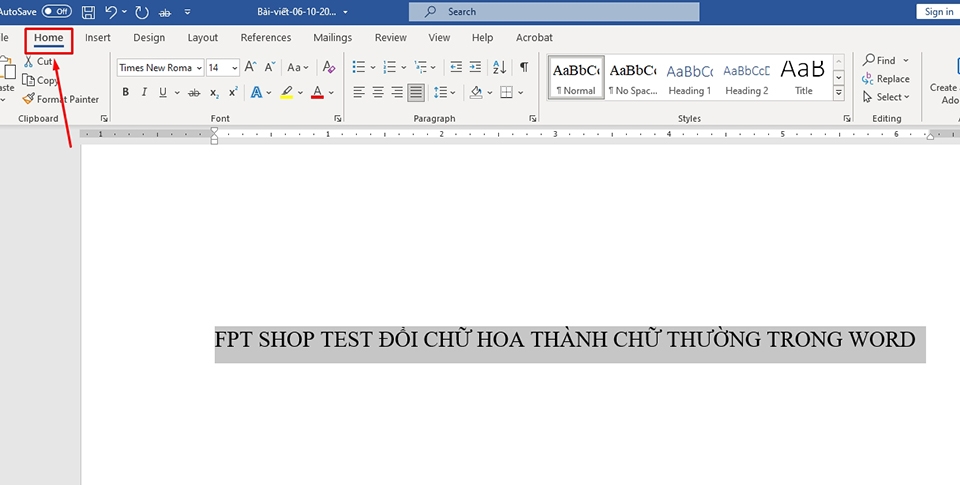This screenshot has width=960, height=485.
Task: Open Change Case dropdown
Action: click(298, 67)
